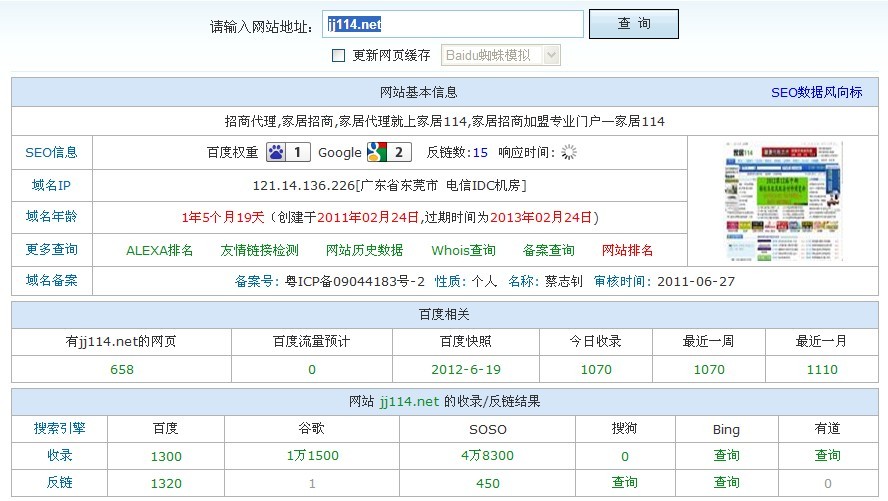
Task: Open the Baidu snapshot date 2012-6-19
Action: [x=466, y=370]
